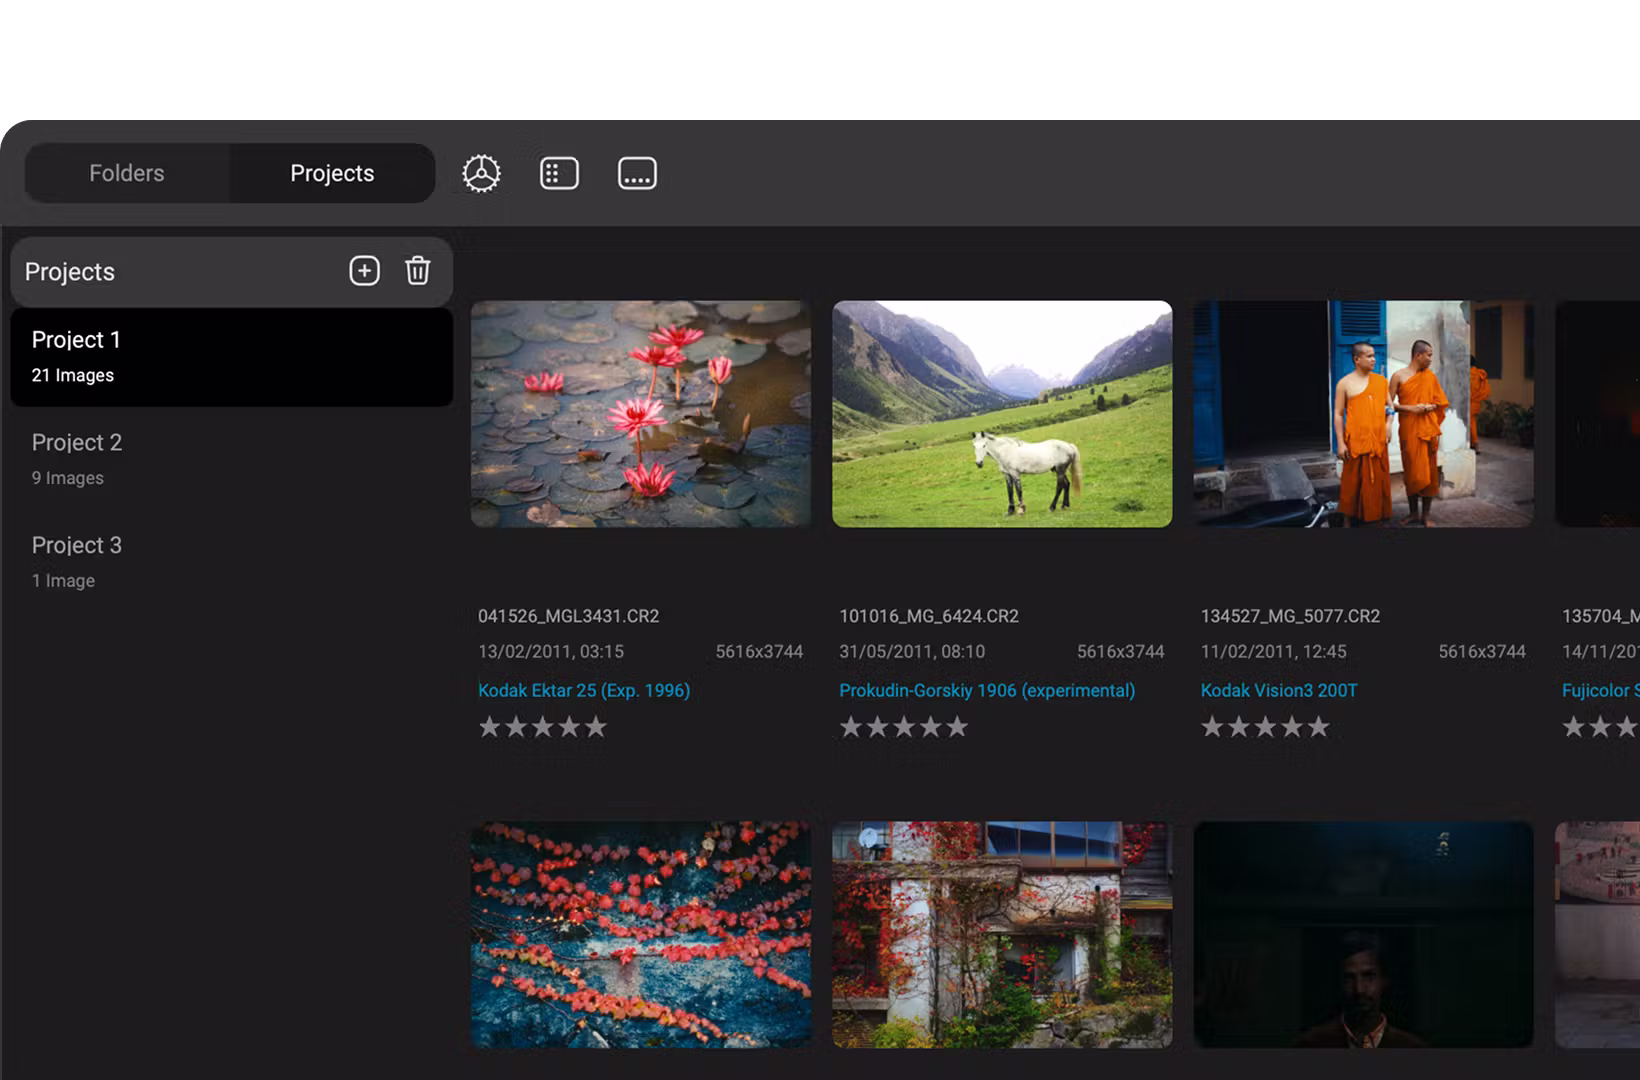Give monks photo a three-star rating
This screenshot has height=1080, width=1640.
pos(1266,727)
